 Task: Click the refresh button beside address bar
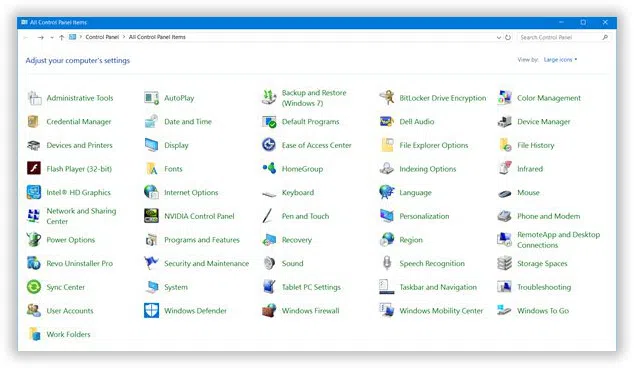(x=508, y=37)
